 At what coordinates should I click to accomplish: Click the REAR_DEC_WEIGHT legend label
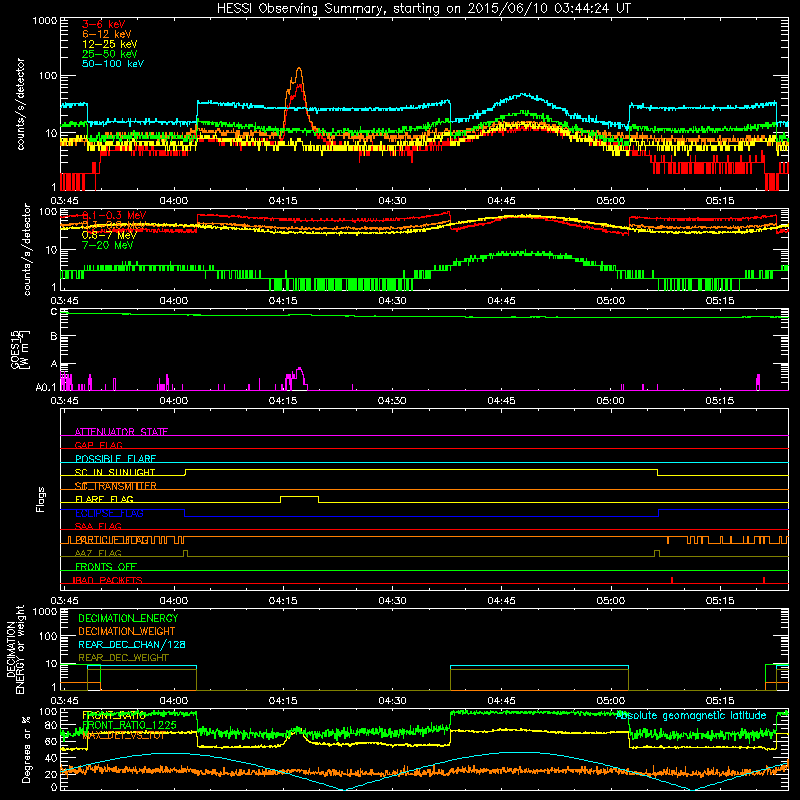pyautogui.click(x=123, y=658)
